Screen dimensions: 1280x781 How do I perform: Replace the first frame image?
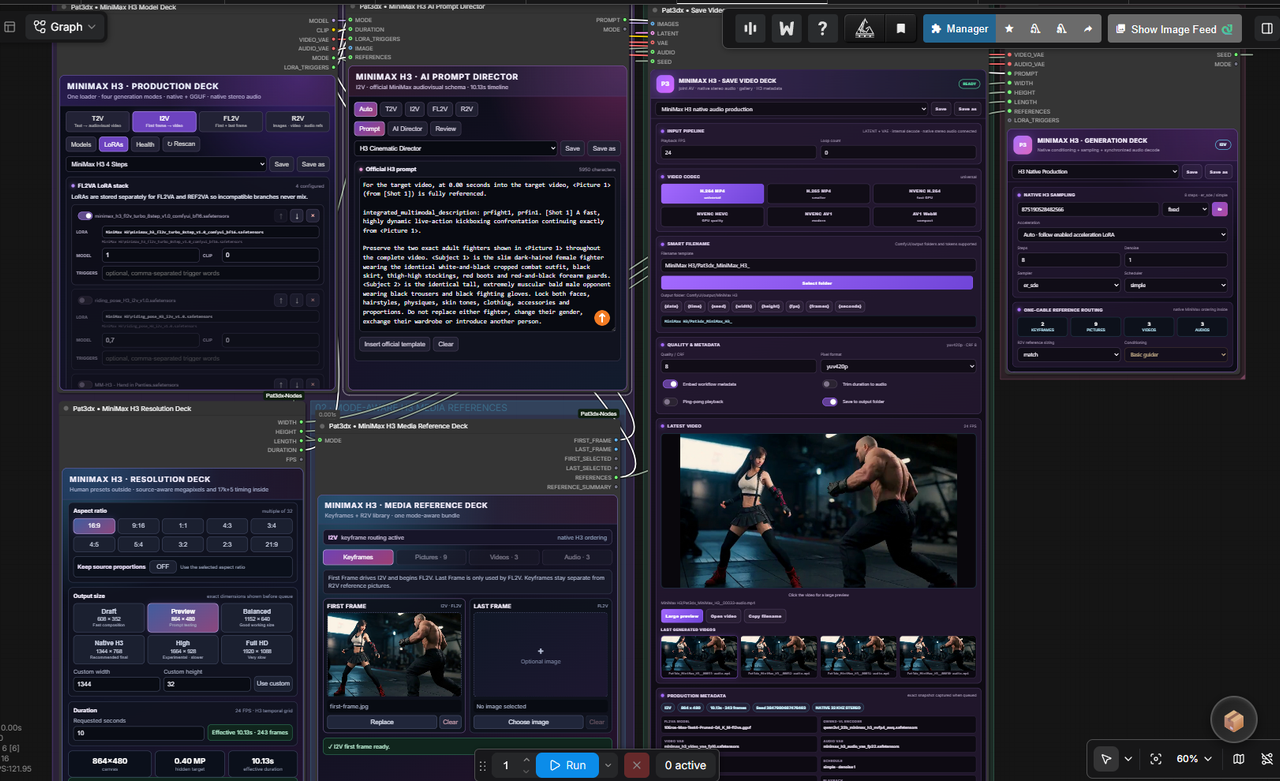[382, 722]
